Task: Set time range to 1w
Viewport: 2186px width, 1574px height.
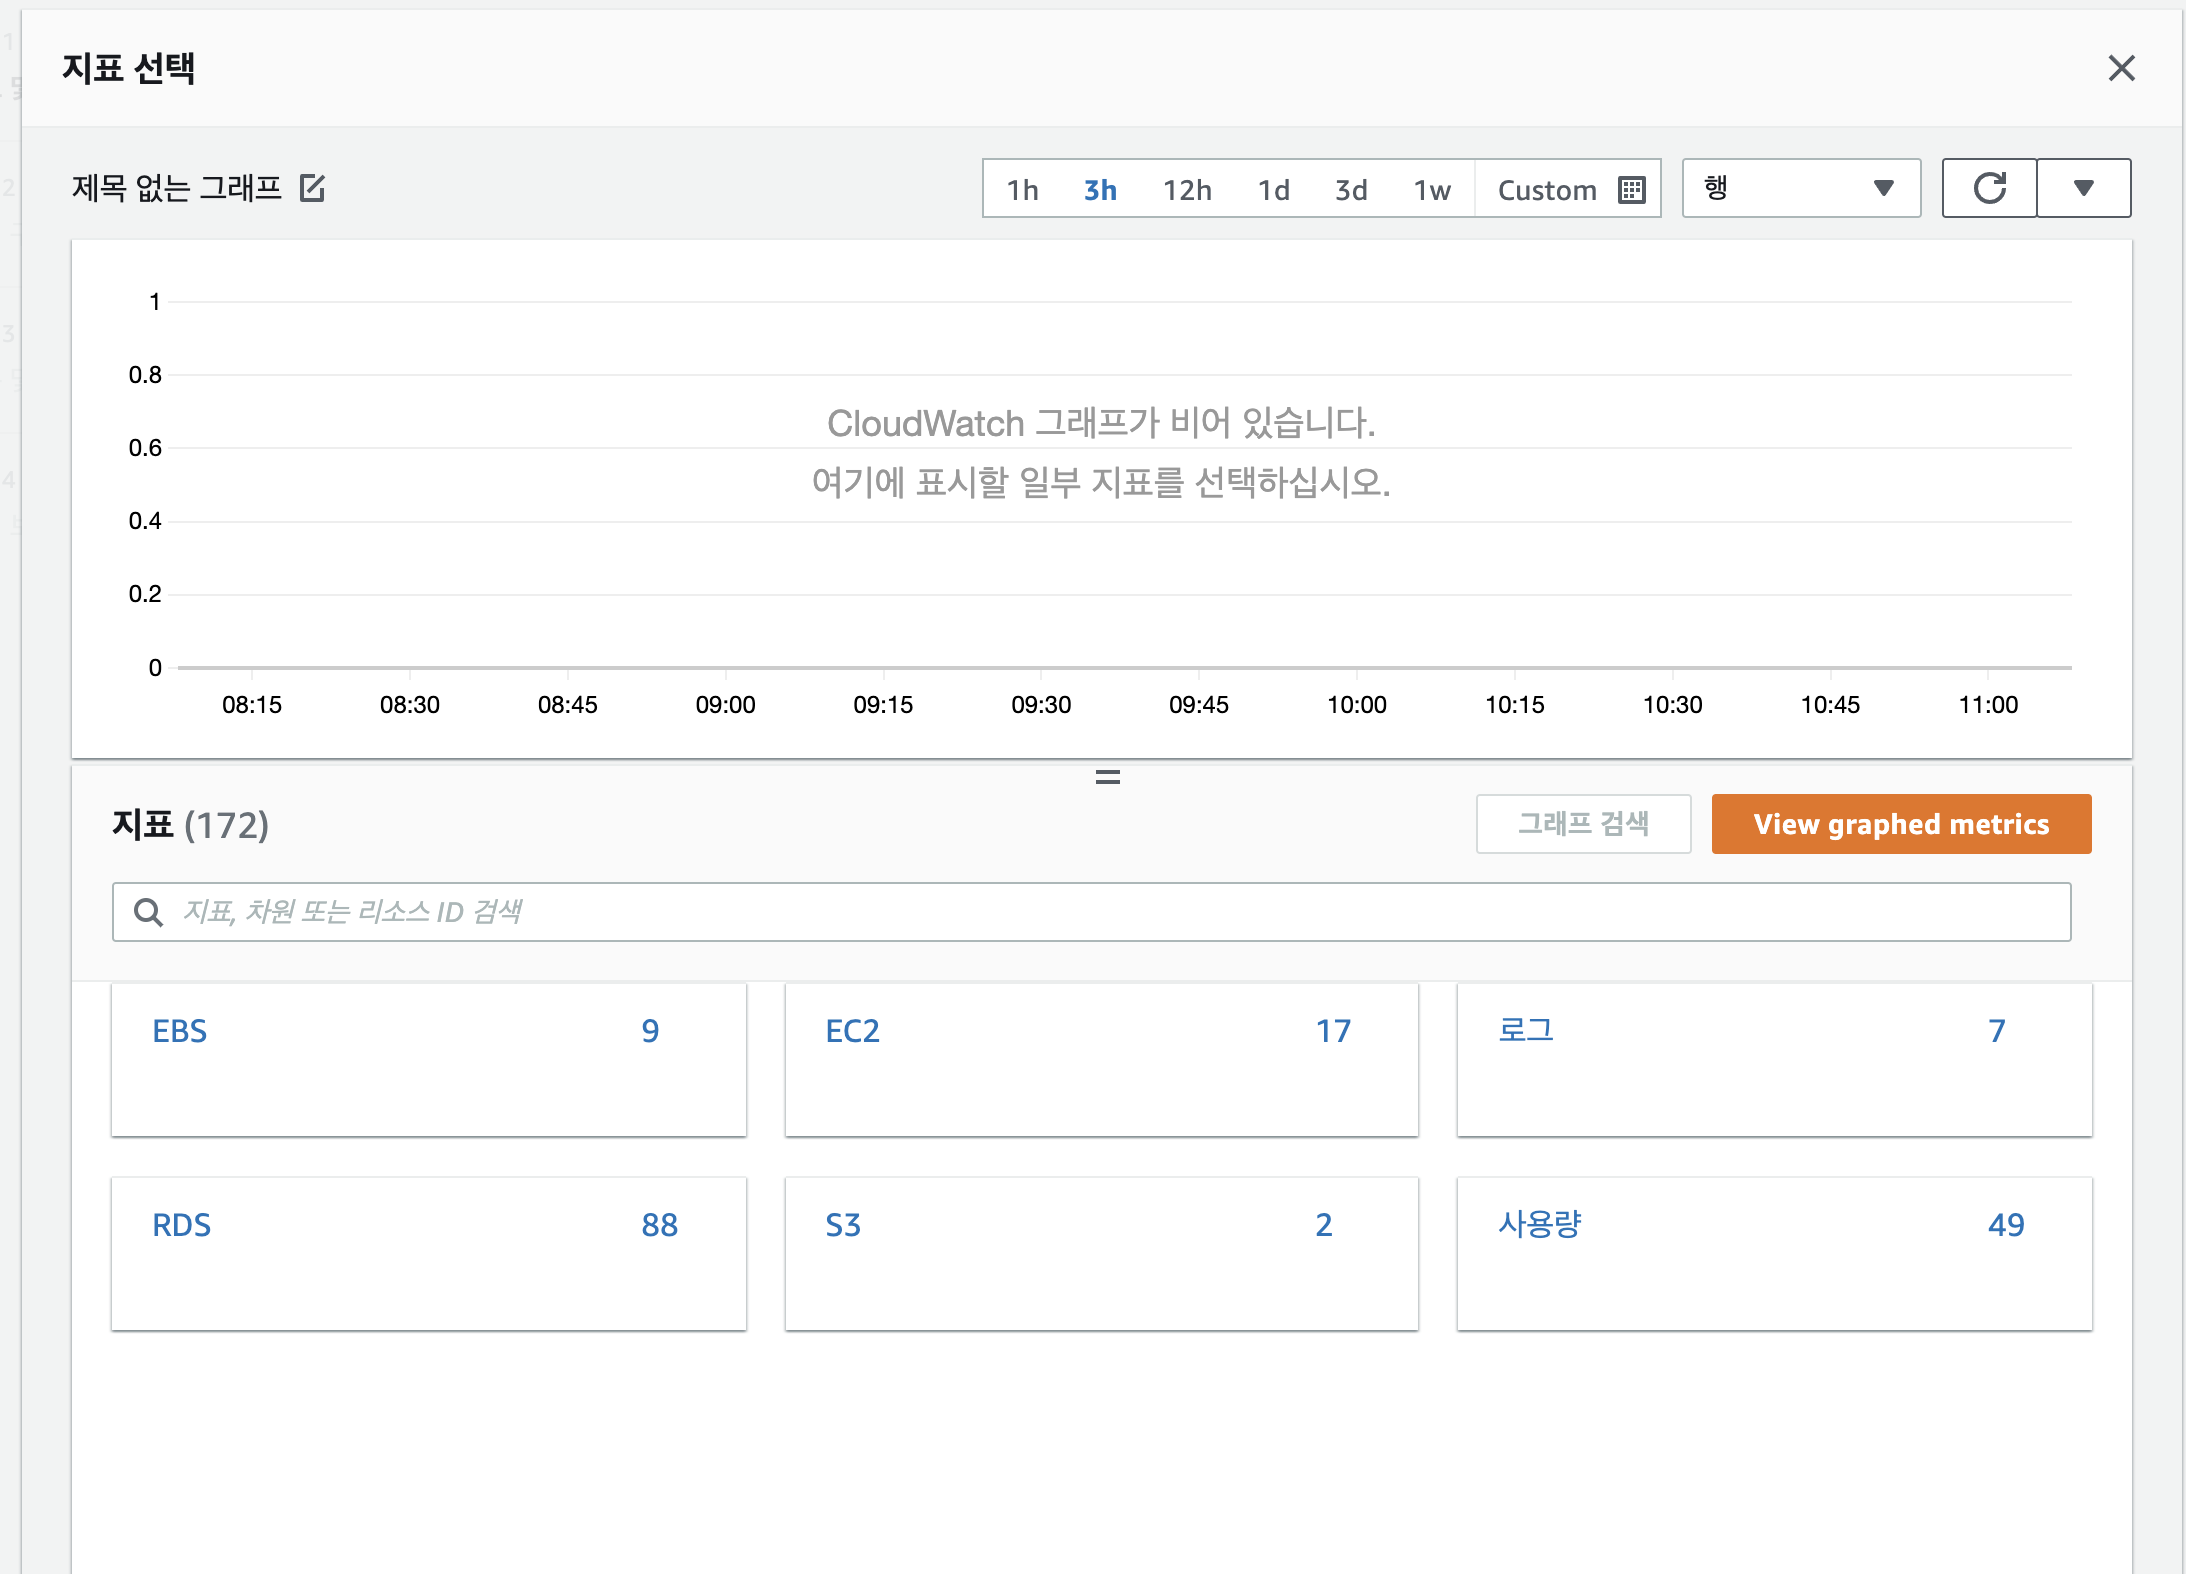Action: click(x=1431, y=189)
